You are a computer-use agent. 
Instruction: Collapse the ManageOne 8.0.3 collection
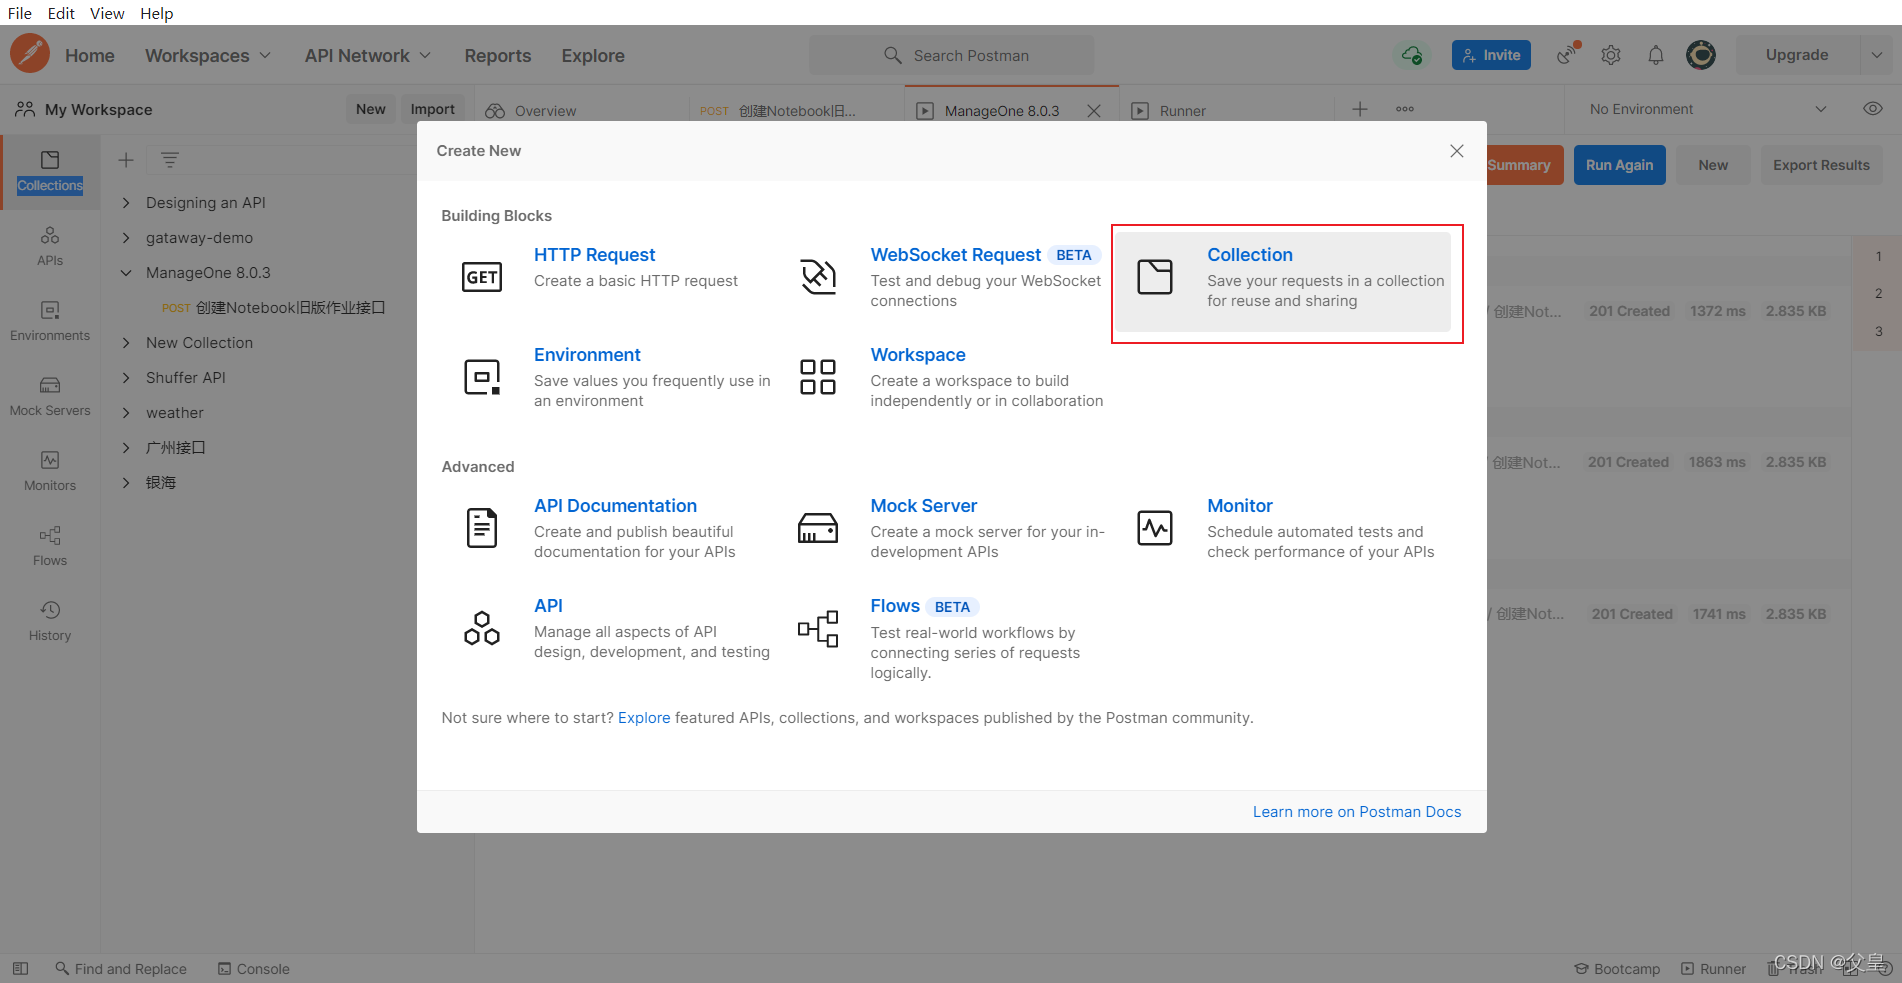(x=126, y=273)
